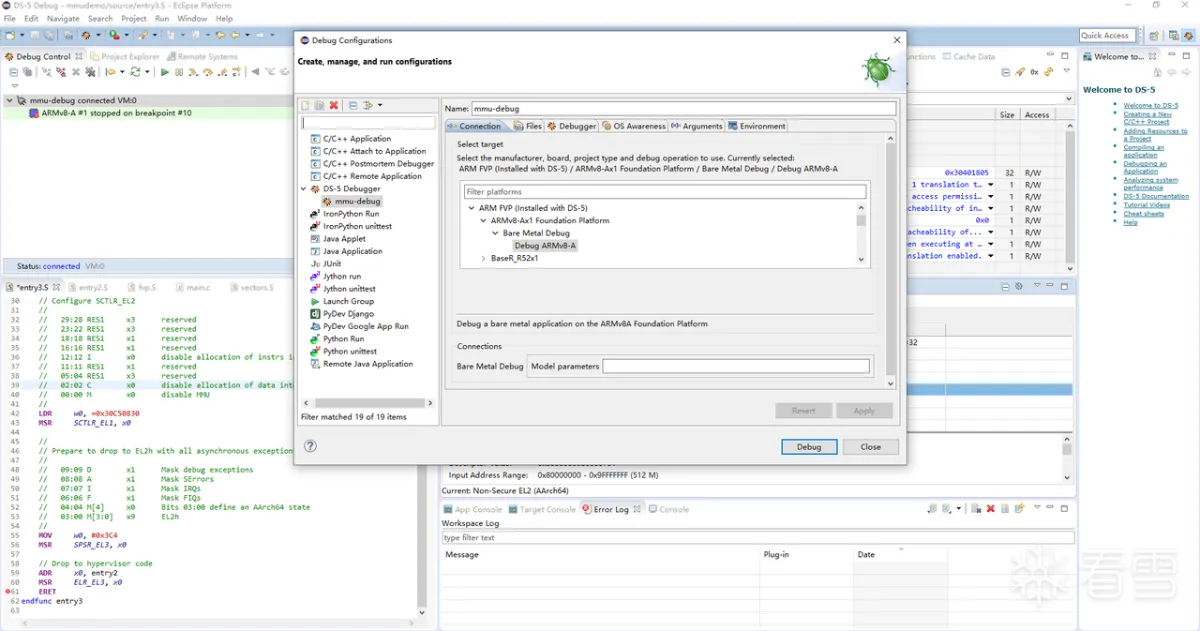Click the Continue (green play) icon in Debug Control
Screen dimensions: 1200x631
[165, 72]
